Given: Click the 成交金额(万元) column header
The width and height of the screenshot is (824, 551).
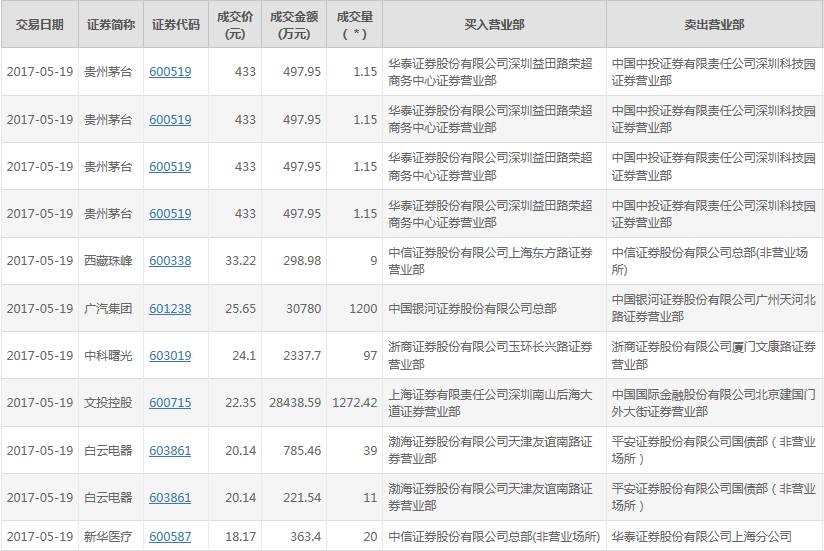Looking at the screenshot, I should (x=294, y=25).
